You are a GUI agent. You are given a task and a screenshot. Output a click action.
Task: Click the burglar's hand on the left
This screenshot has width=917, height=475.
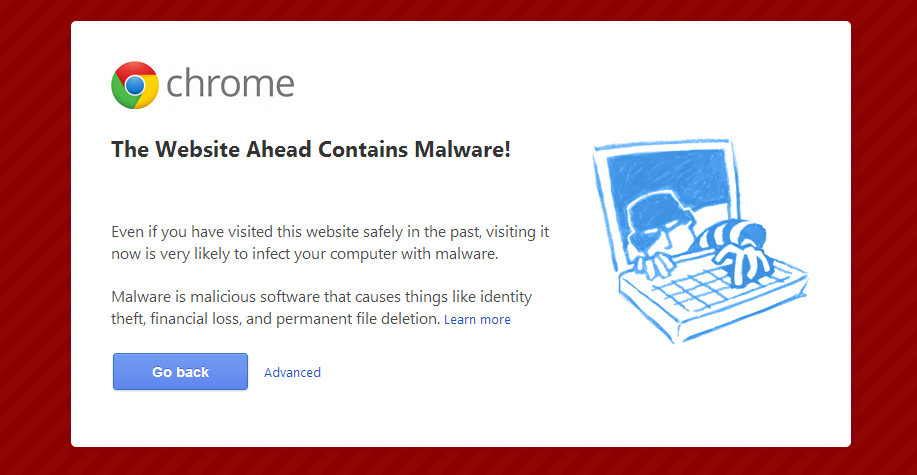(656, 265)
